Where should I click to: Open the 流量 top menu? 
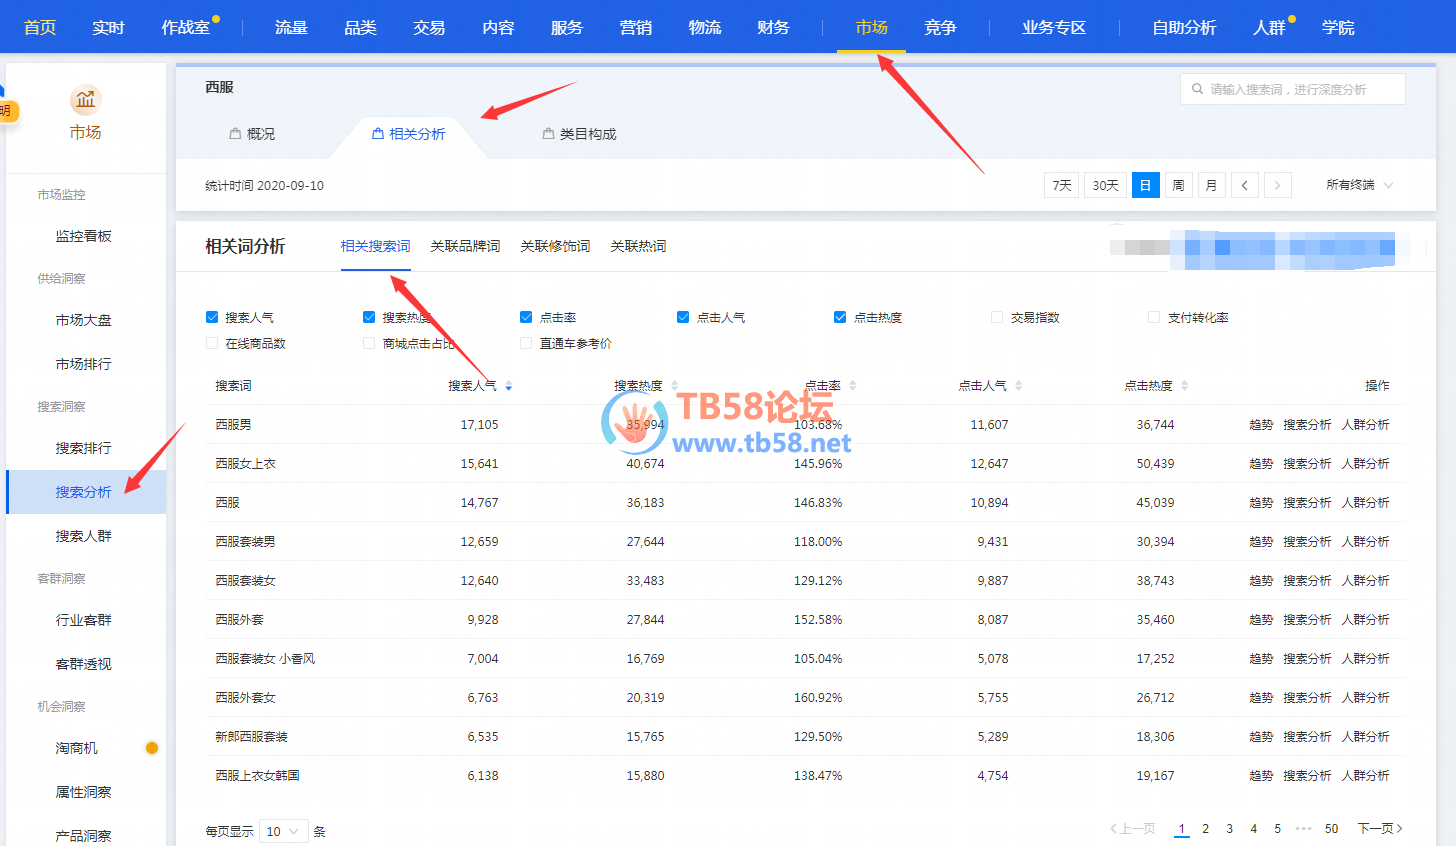[x=291, y=27]
